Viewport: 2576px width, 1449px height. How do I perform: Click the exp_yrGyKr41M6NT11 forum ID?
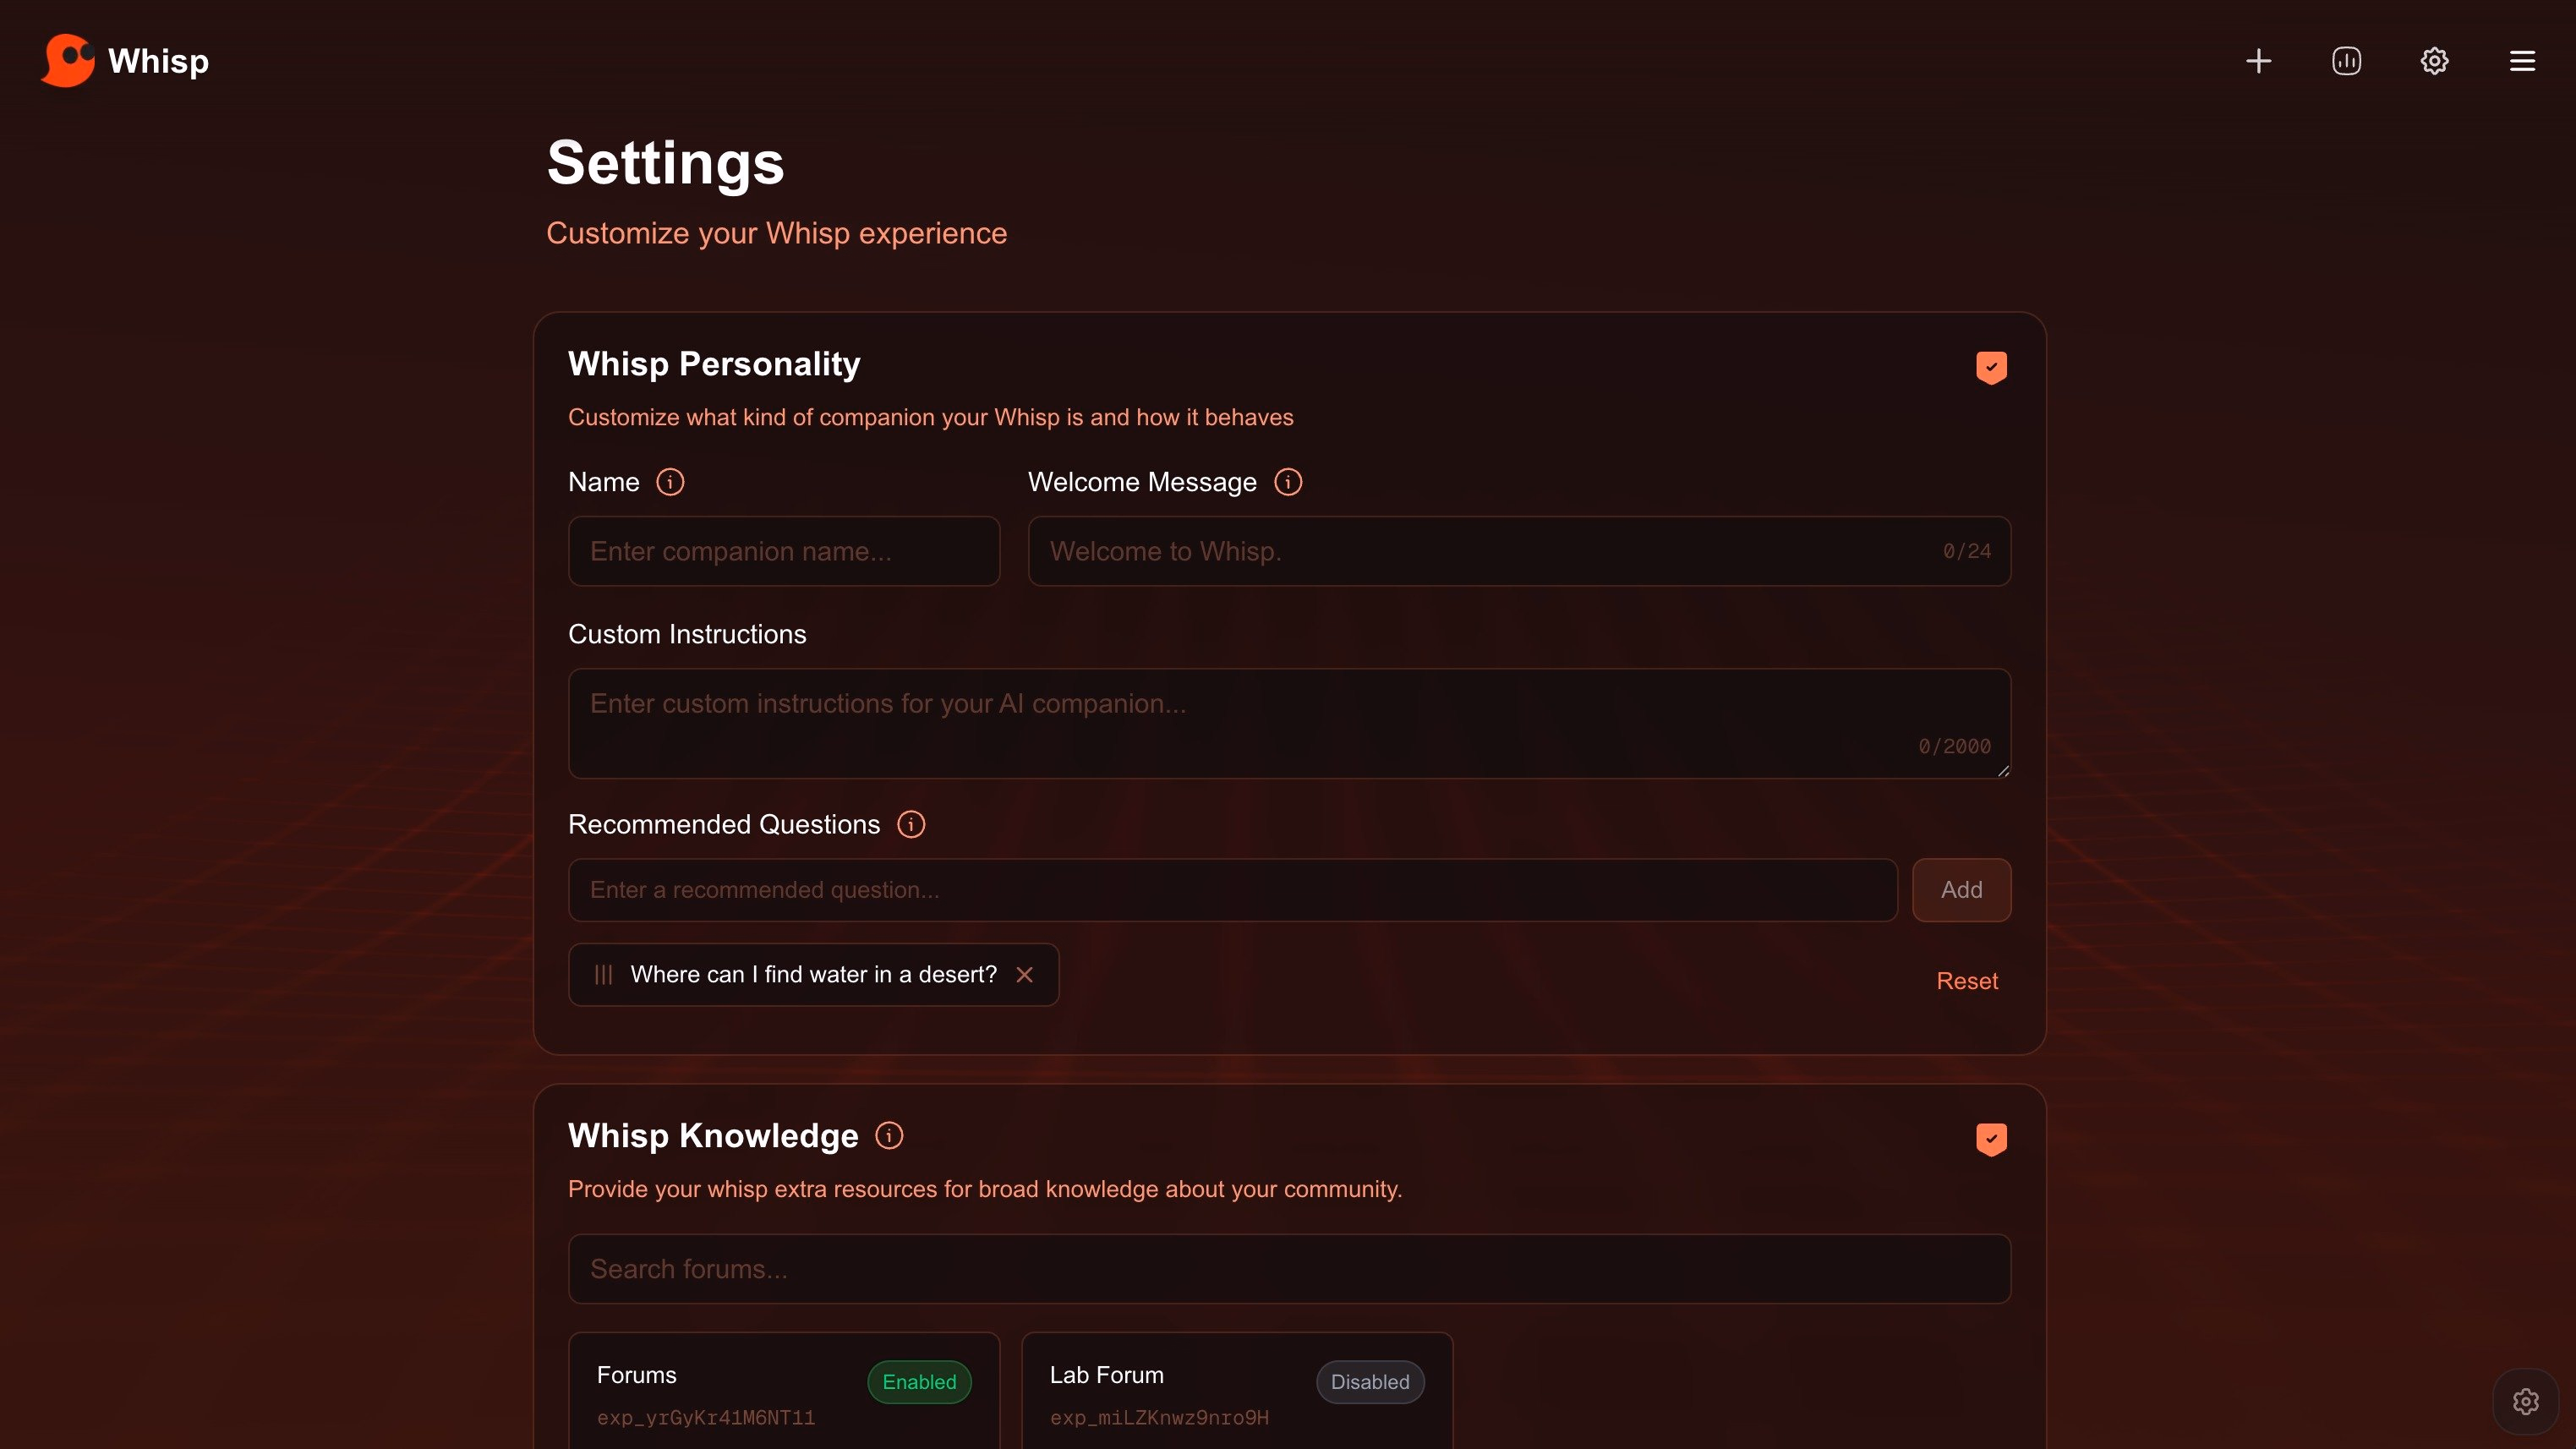pos(706,1418)
